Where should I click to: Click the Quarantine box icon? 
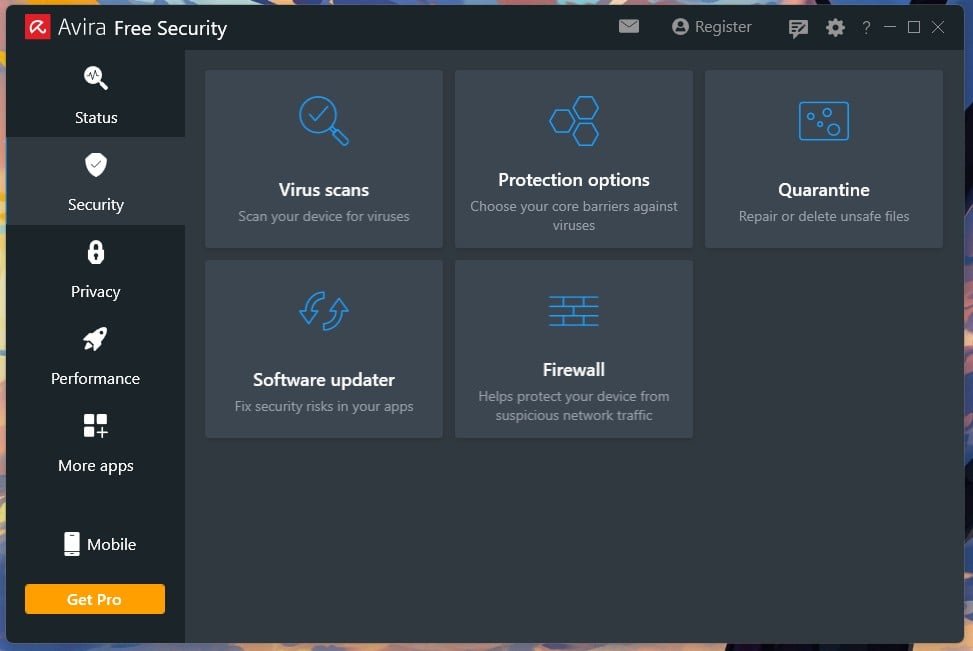click(824, 121)
